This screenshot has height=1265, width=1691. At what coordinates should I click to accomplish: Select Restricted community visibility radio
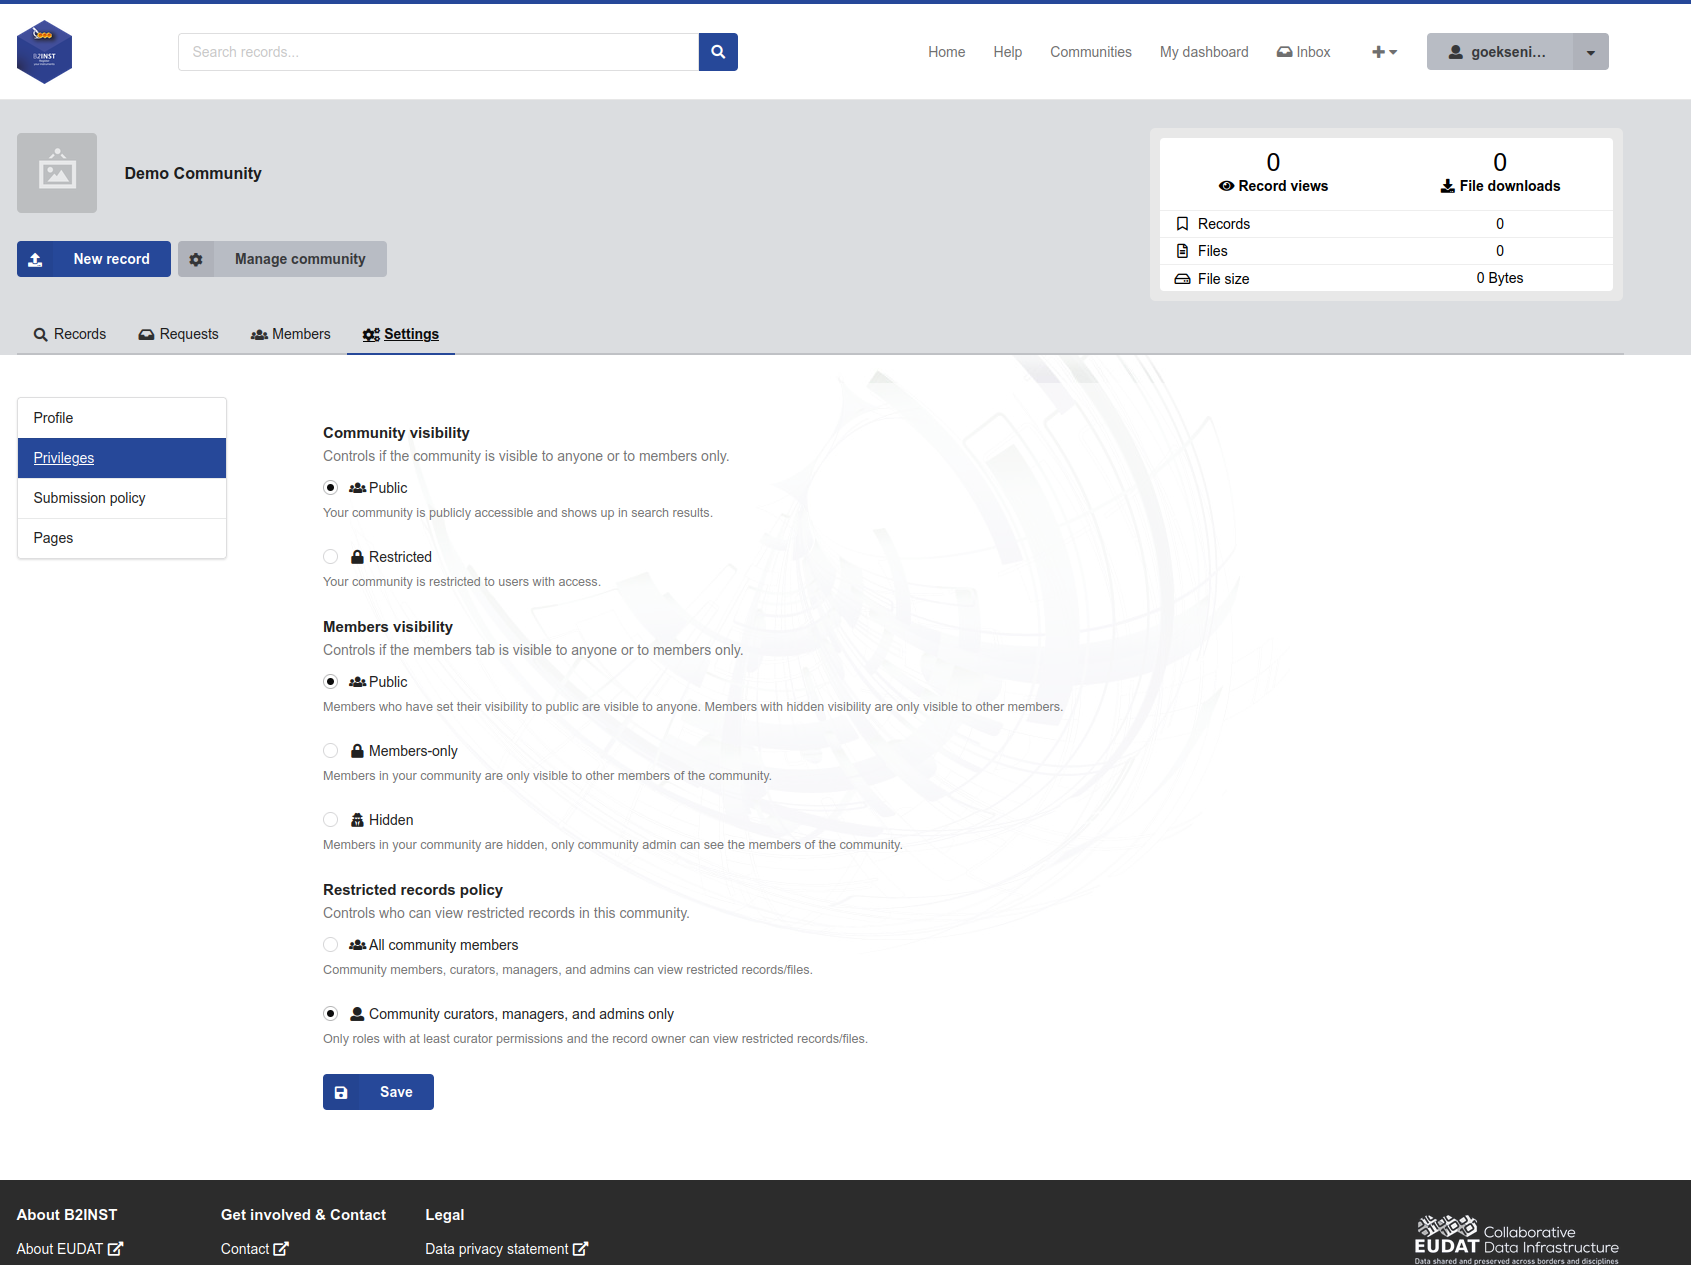pyautogui.click(x=331, y=557)
